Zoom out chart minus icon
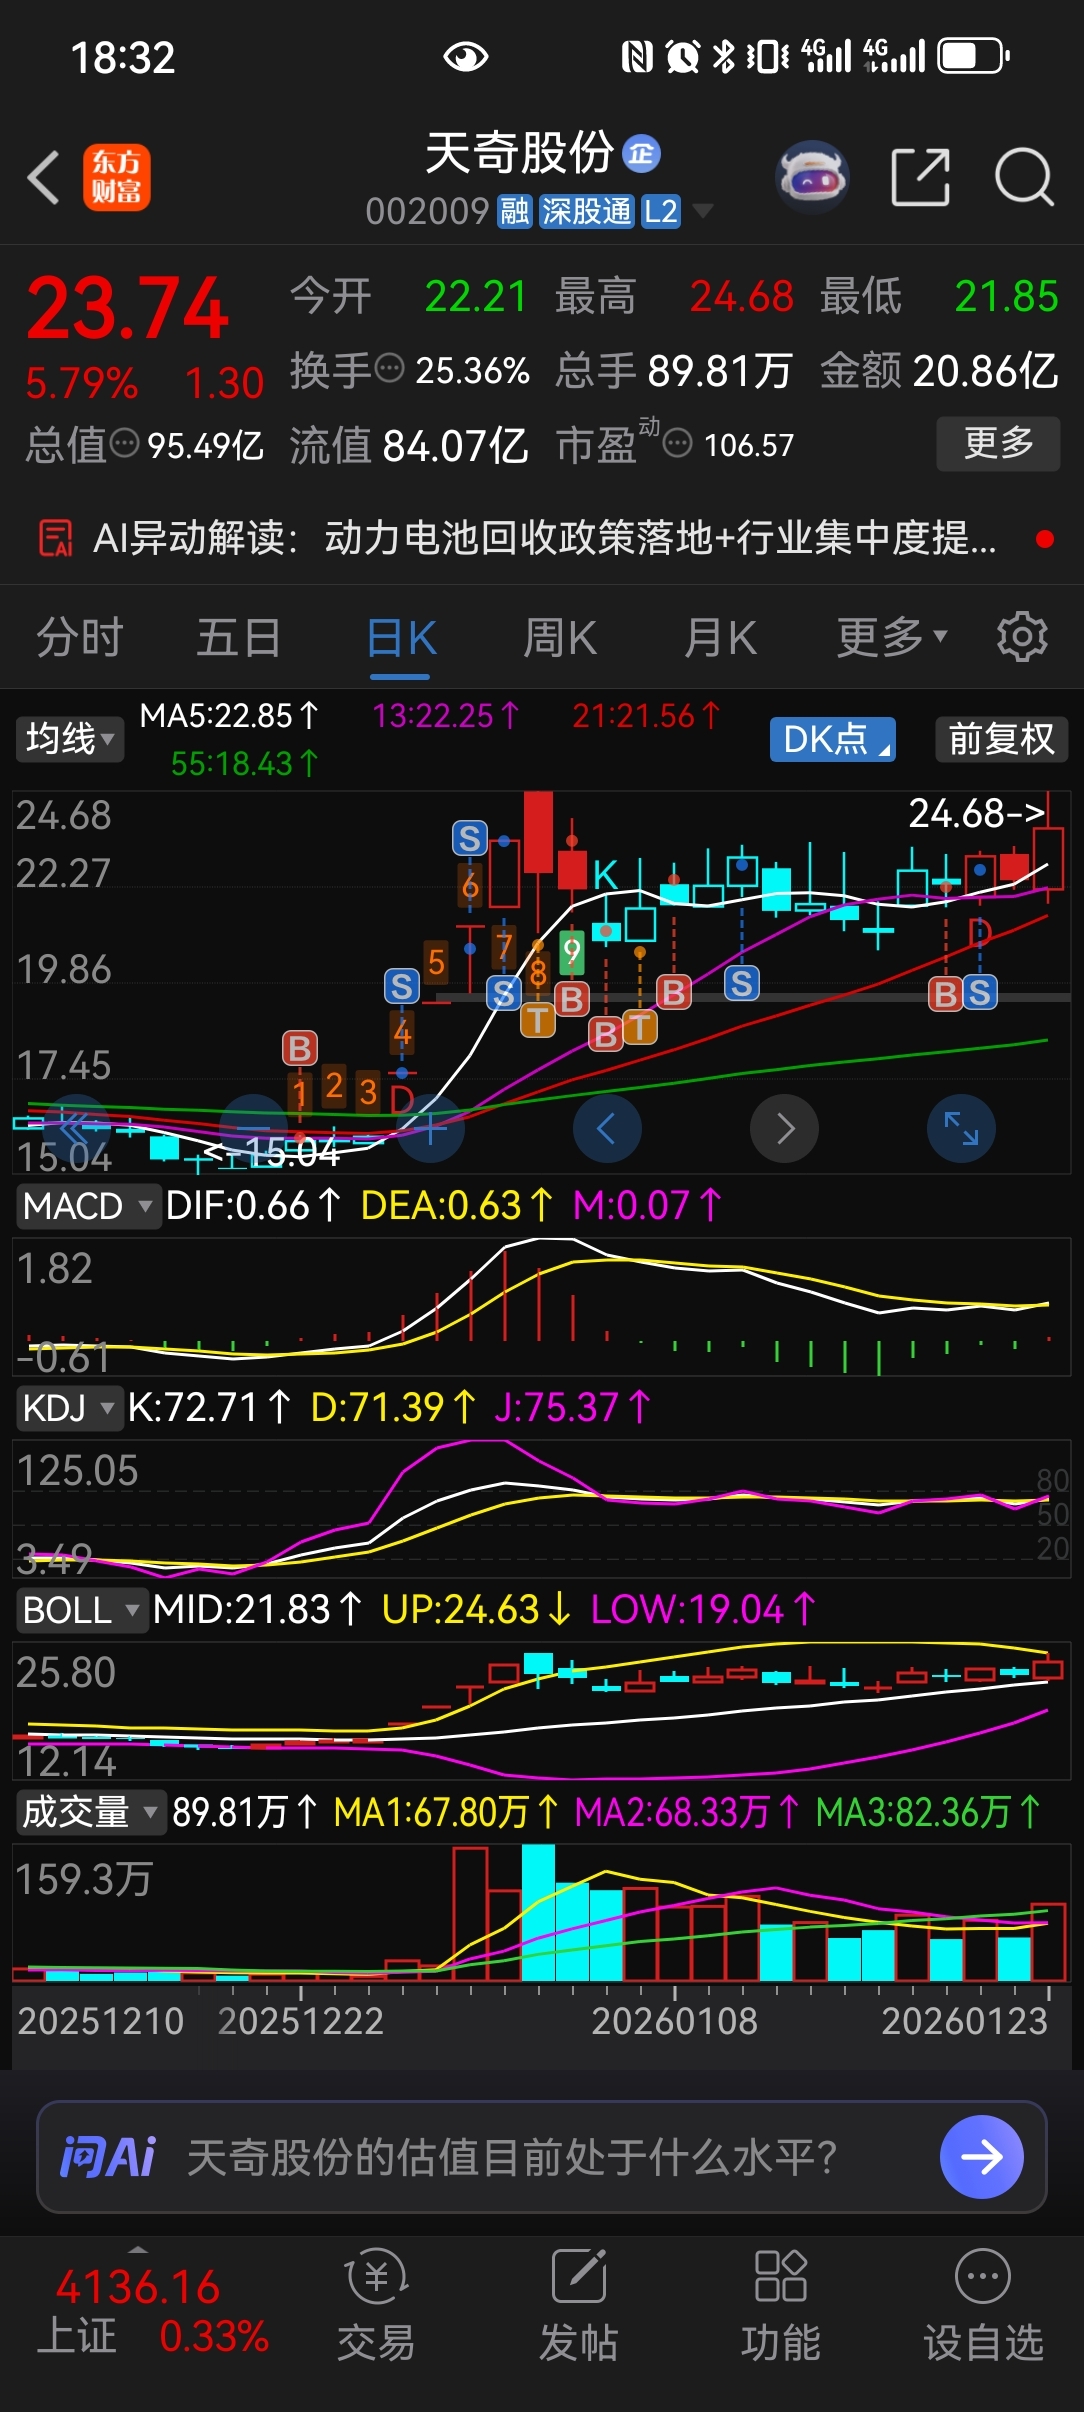1084x2412 pixels. coord(254,1128)
